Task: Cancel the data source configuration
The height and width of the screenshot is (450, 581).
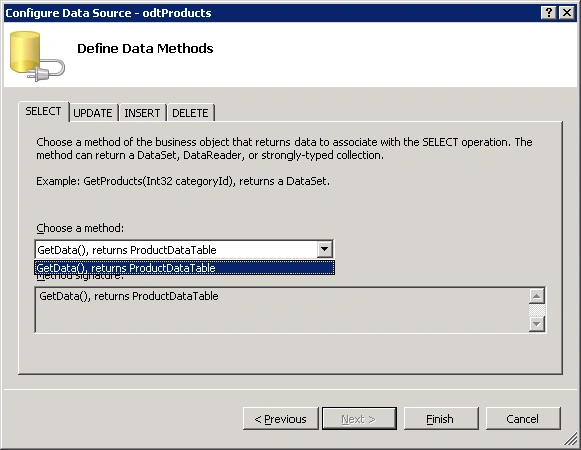Action: coord(523,419)
